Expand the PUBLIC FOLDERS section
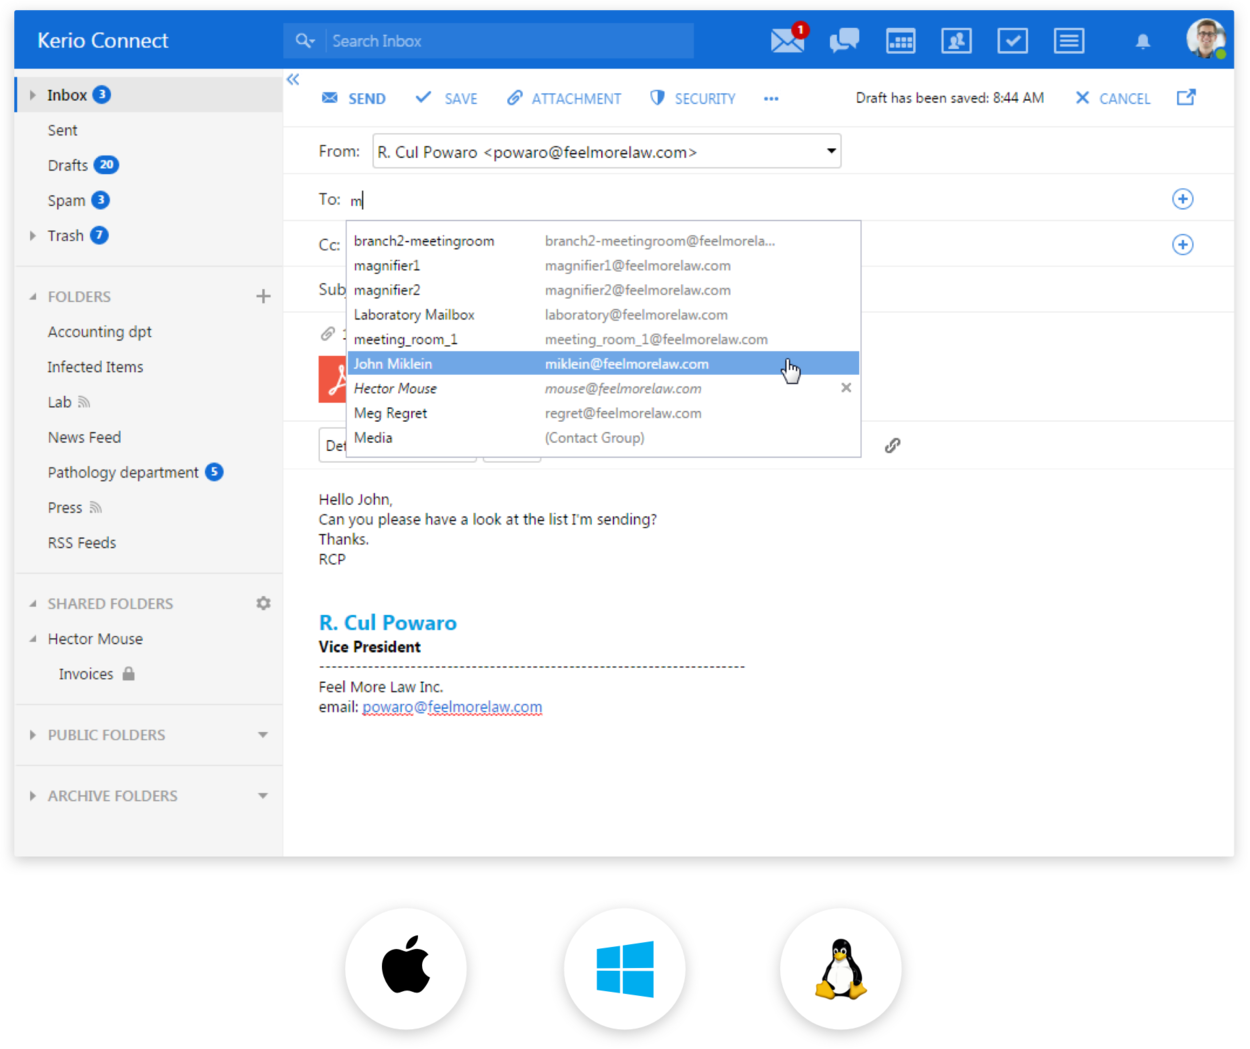Screen dimensions: 1250x1049 tap(33, 735)
